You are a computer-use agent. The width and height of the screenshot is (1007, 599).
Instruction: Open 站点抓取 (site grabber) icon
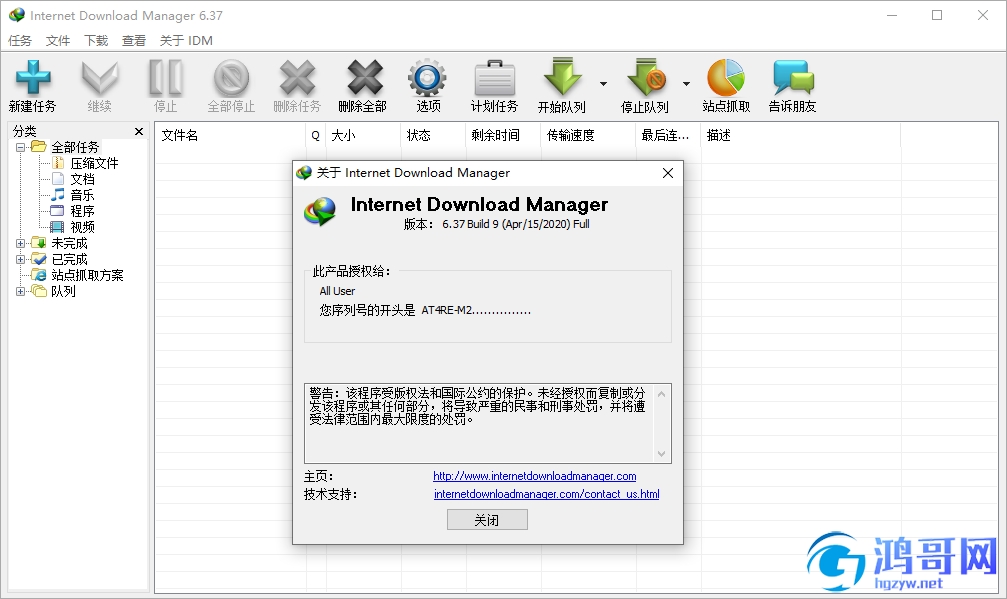click(x=726, y=78)
